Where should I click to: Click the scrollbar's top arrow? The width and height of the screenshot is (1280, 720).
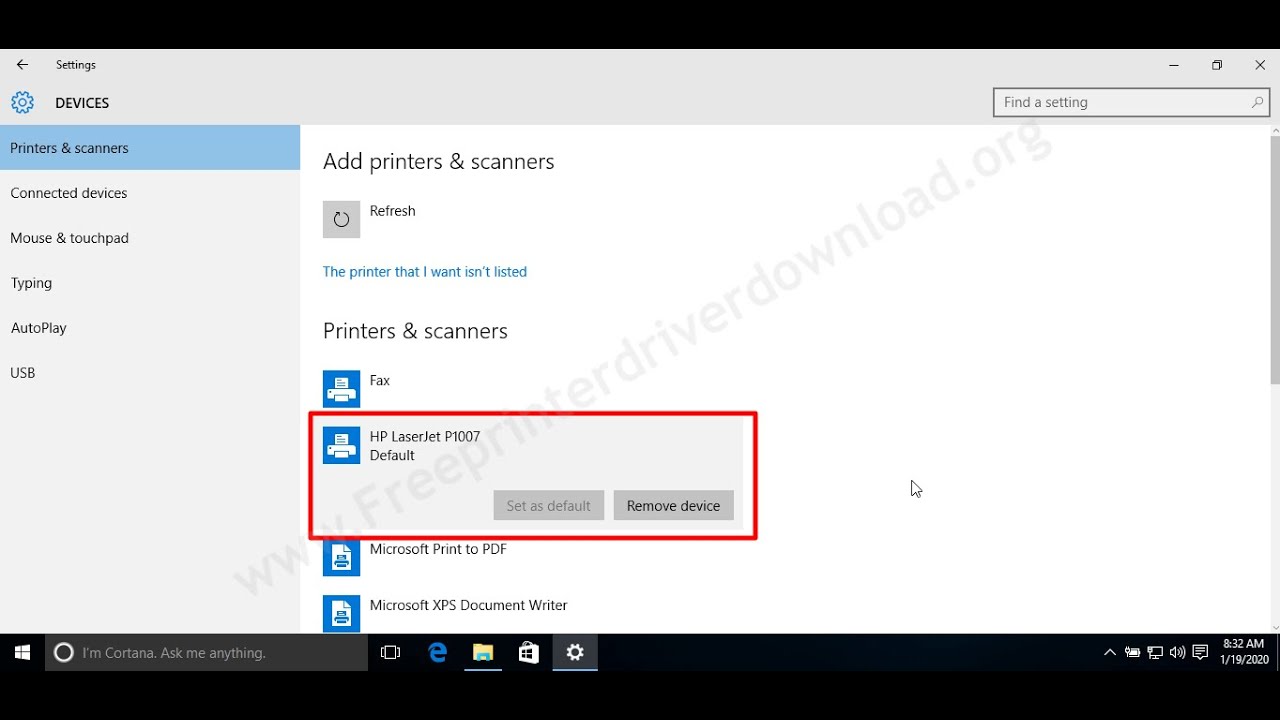[1275, 130]
